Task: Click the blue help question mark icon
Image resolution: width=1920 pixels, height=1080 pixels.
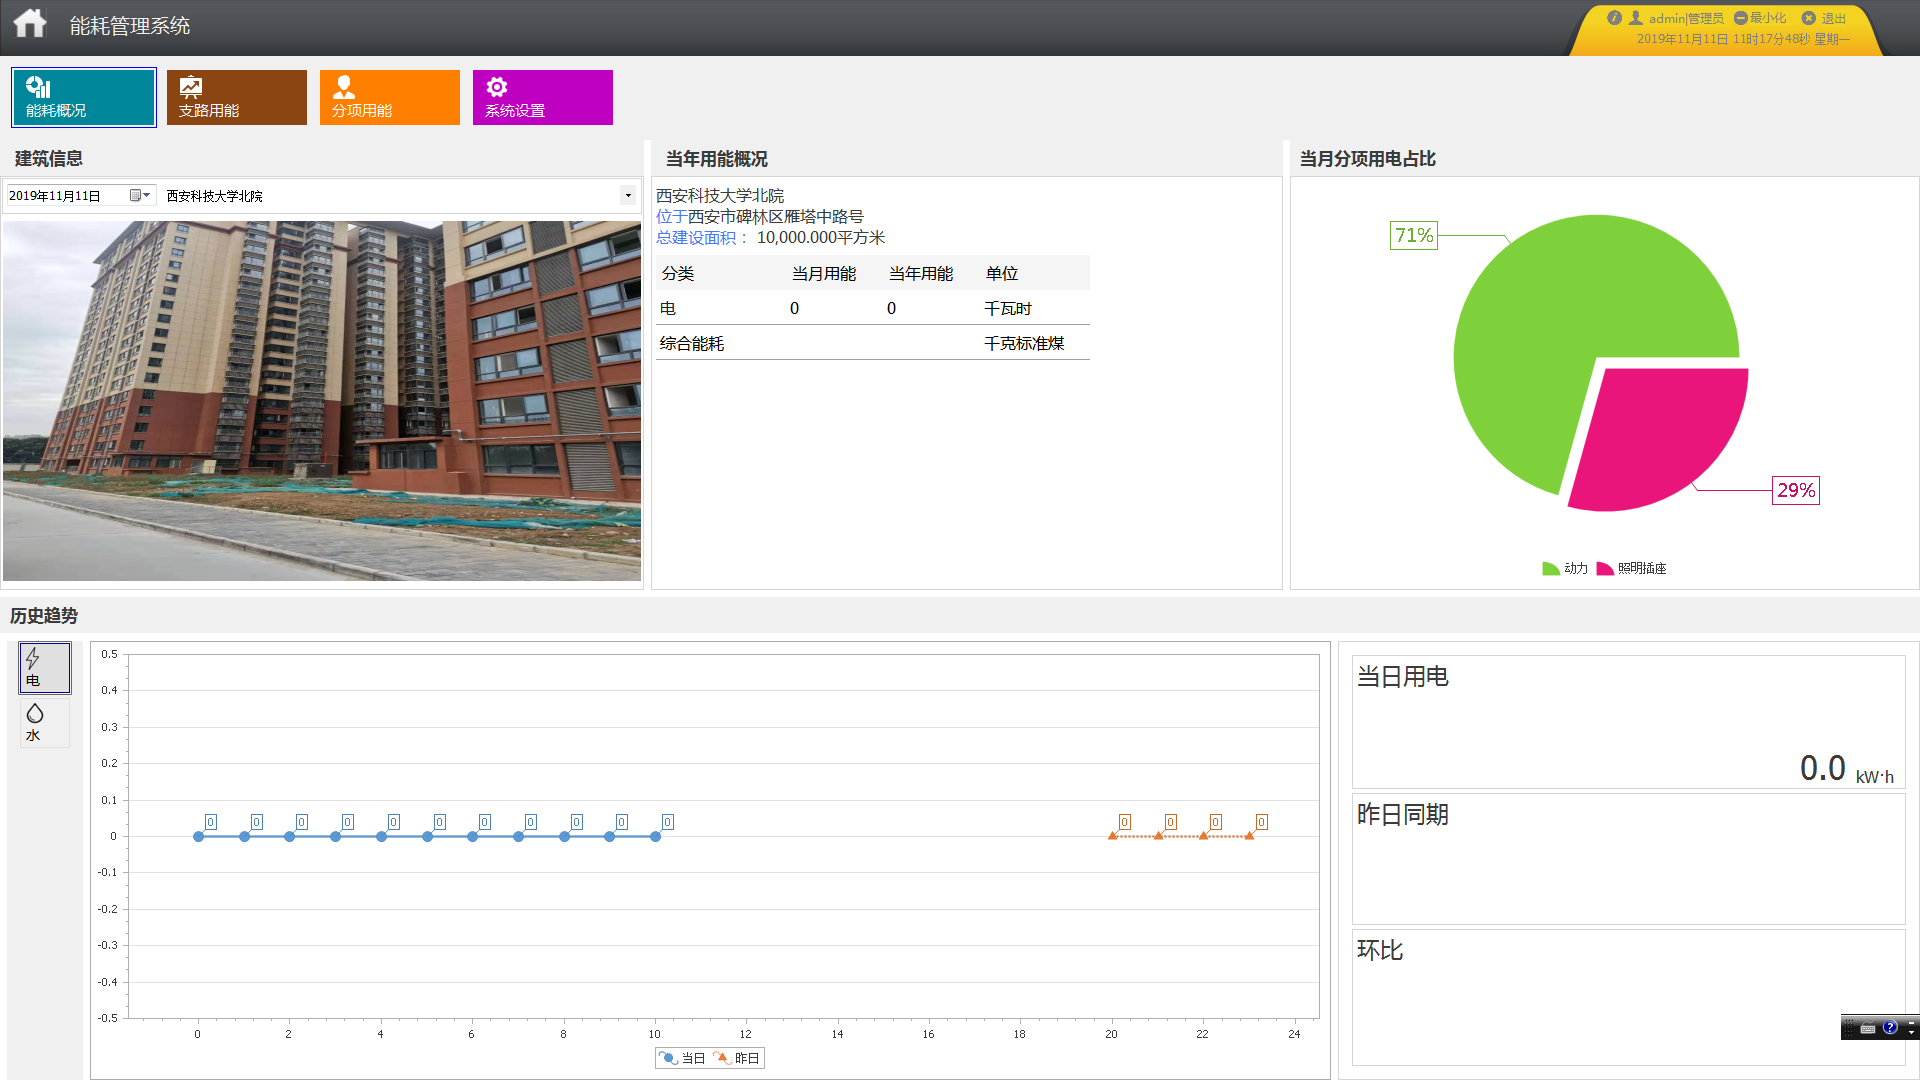Action: [1890, 1027]
